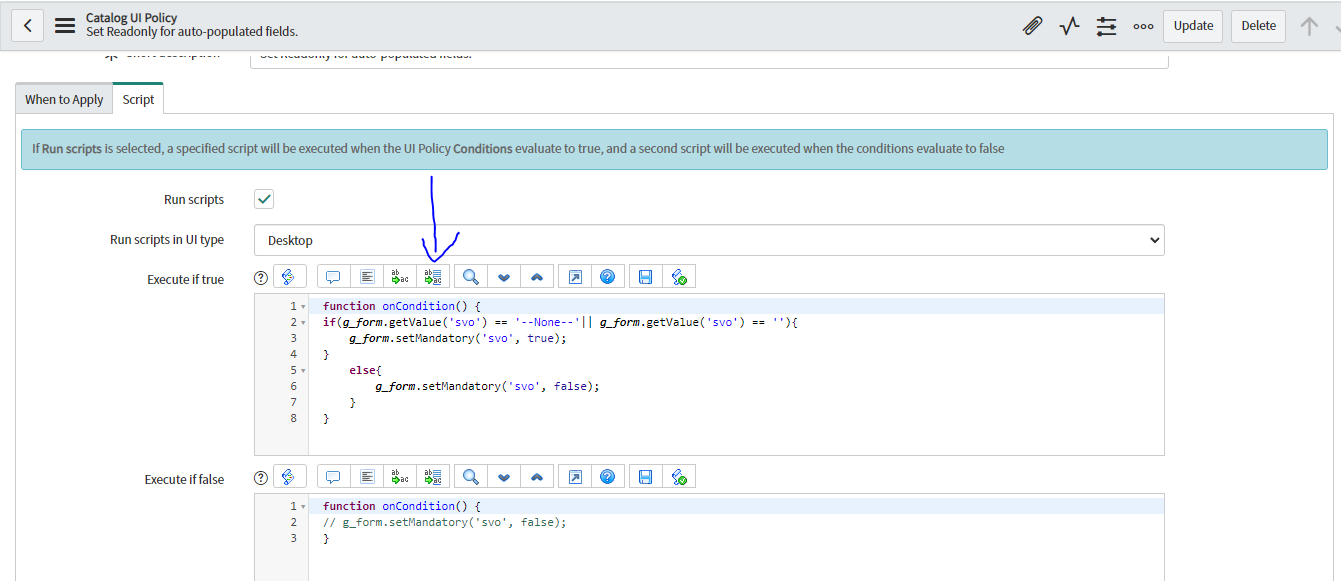Search code in Execute if true editor

pos(471,277)
